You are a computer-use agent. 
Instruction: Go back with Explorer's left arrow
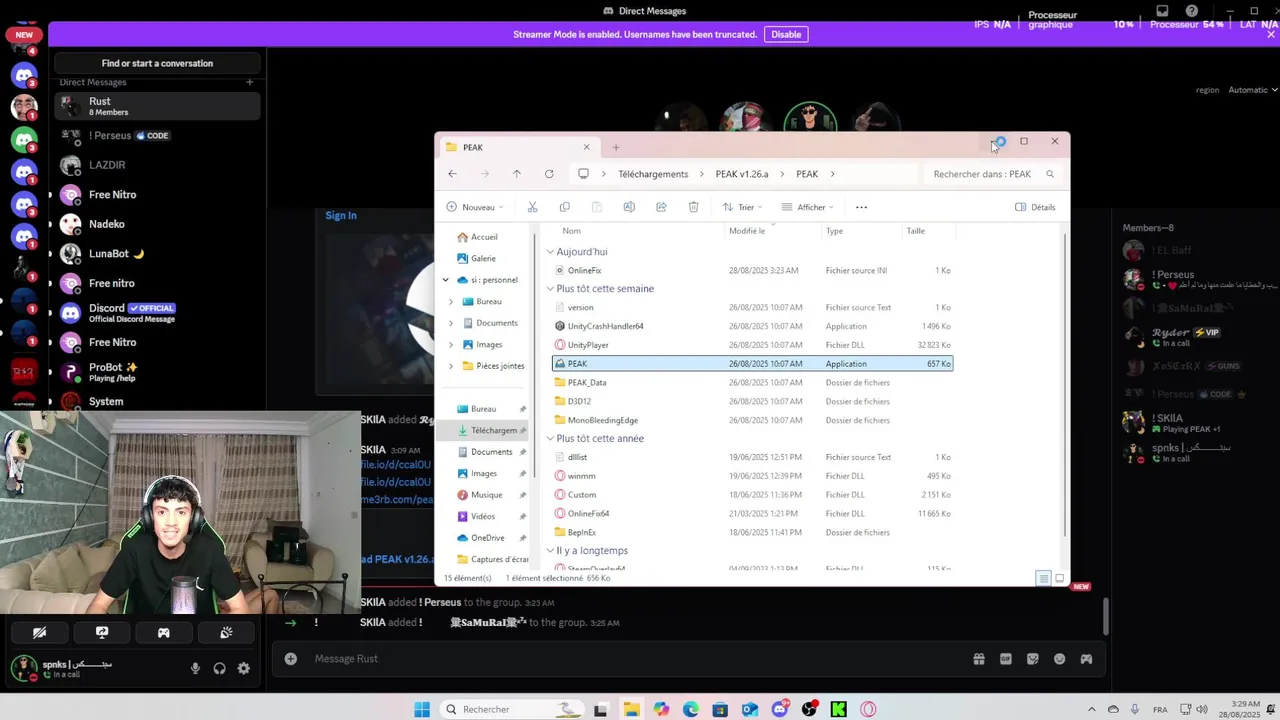(x=452, y=174)
